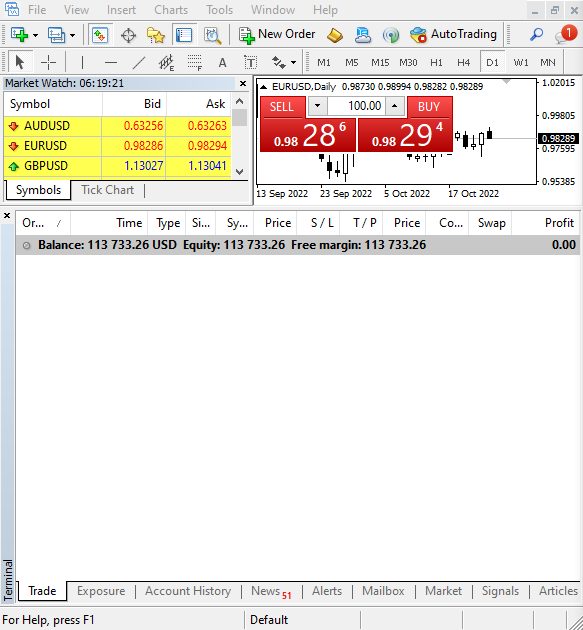Toggle the Navigator folder-star icon
Viewport: 583px width, 630px height.
(x=156, y=35)
